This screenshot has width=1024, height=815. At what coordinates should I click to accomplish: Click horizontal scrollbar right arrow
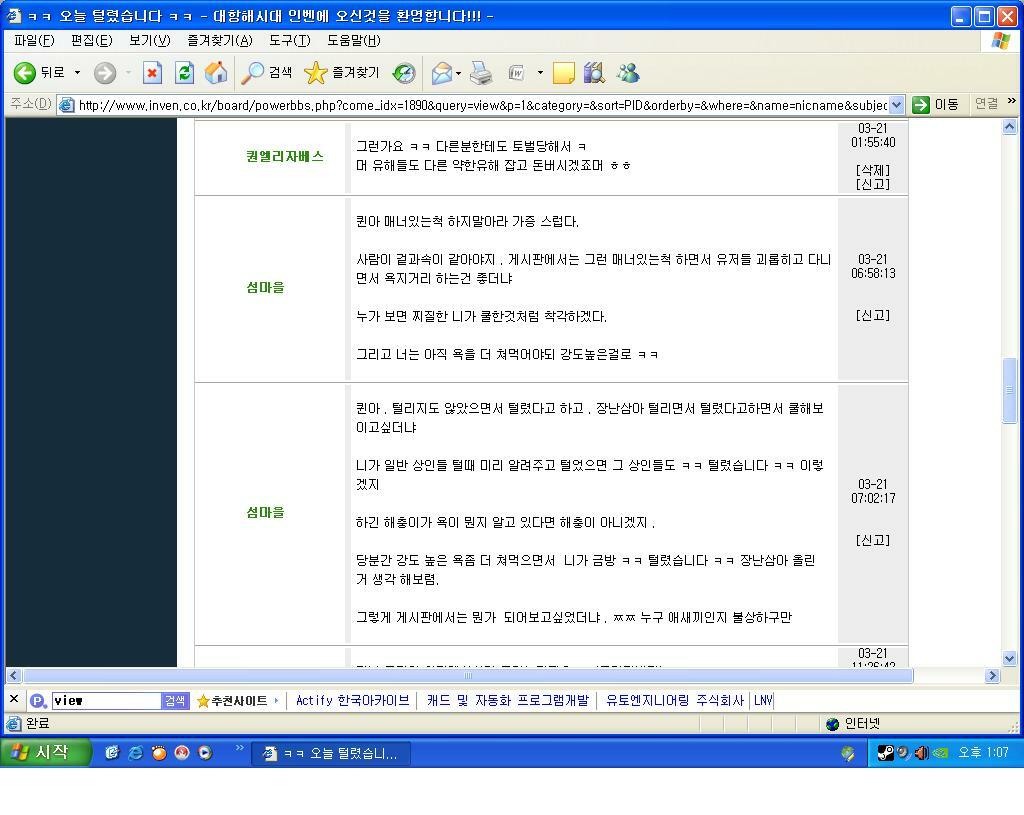click(993, 675)
